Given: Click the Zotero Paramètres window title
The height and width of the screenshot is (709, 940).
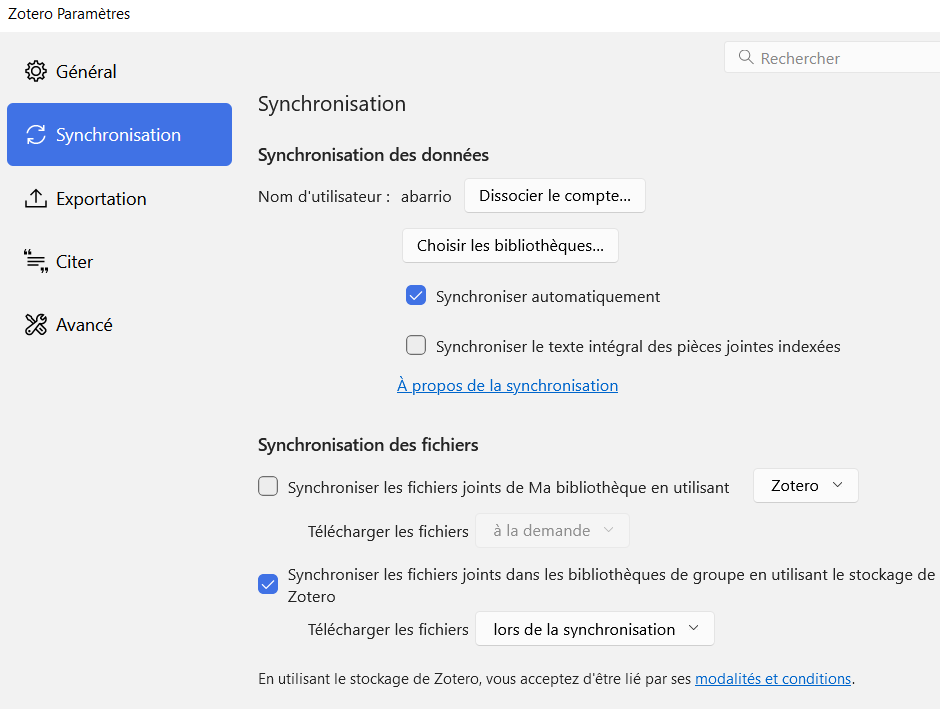Looking at the screenshot, I should point(69,13).
